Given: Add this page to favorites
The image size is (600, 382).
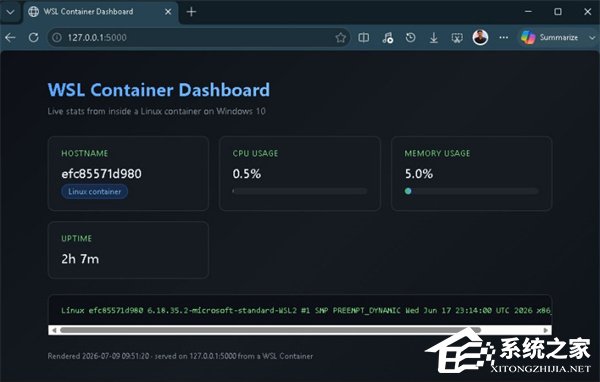Looking at the screenshot, I should [341, 38].
